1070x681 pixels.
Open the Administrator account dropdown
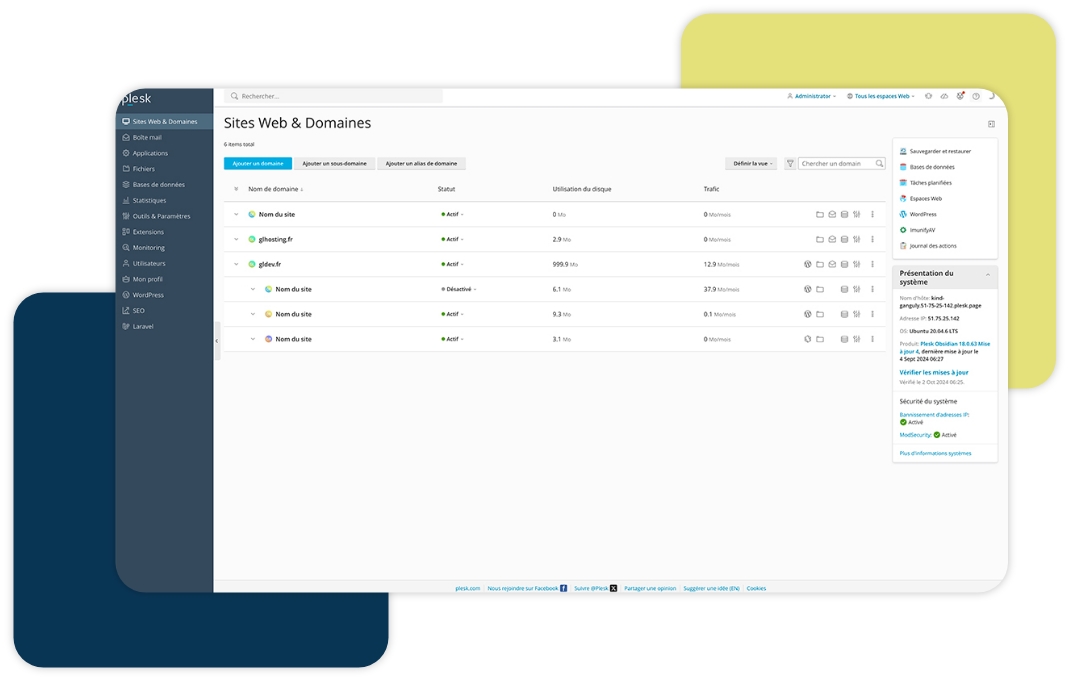point(811,97)
